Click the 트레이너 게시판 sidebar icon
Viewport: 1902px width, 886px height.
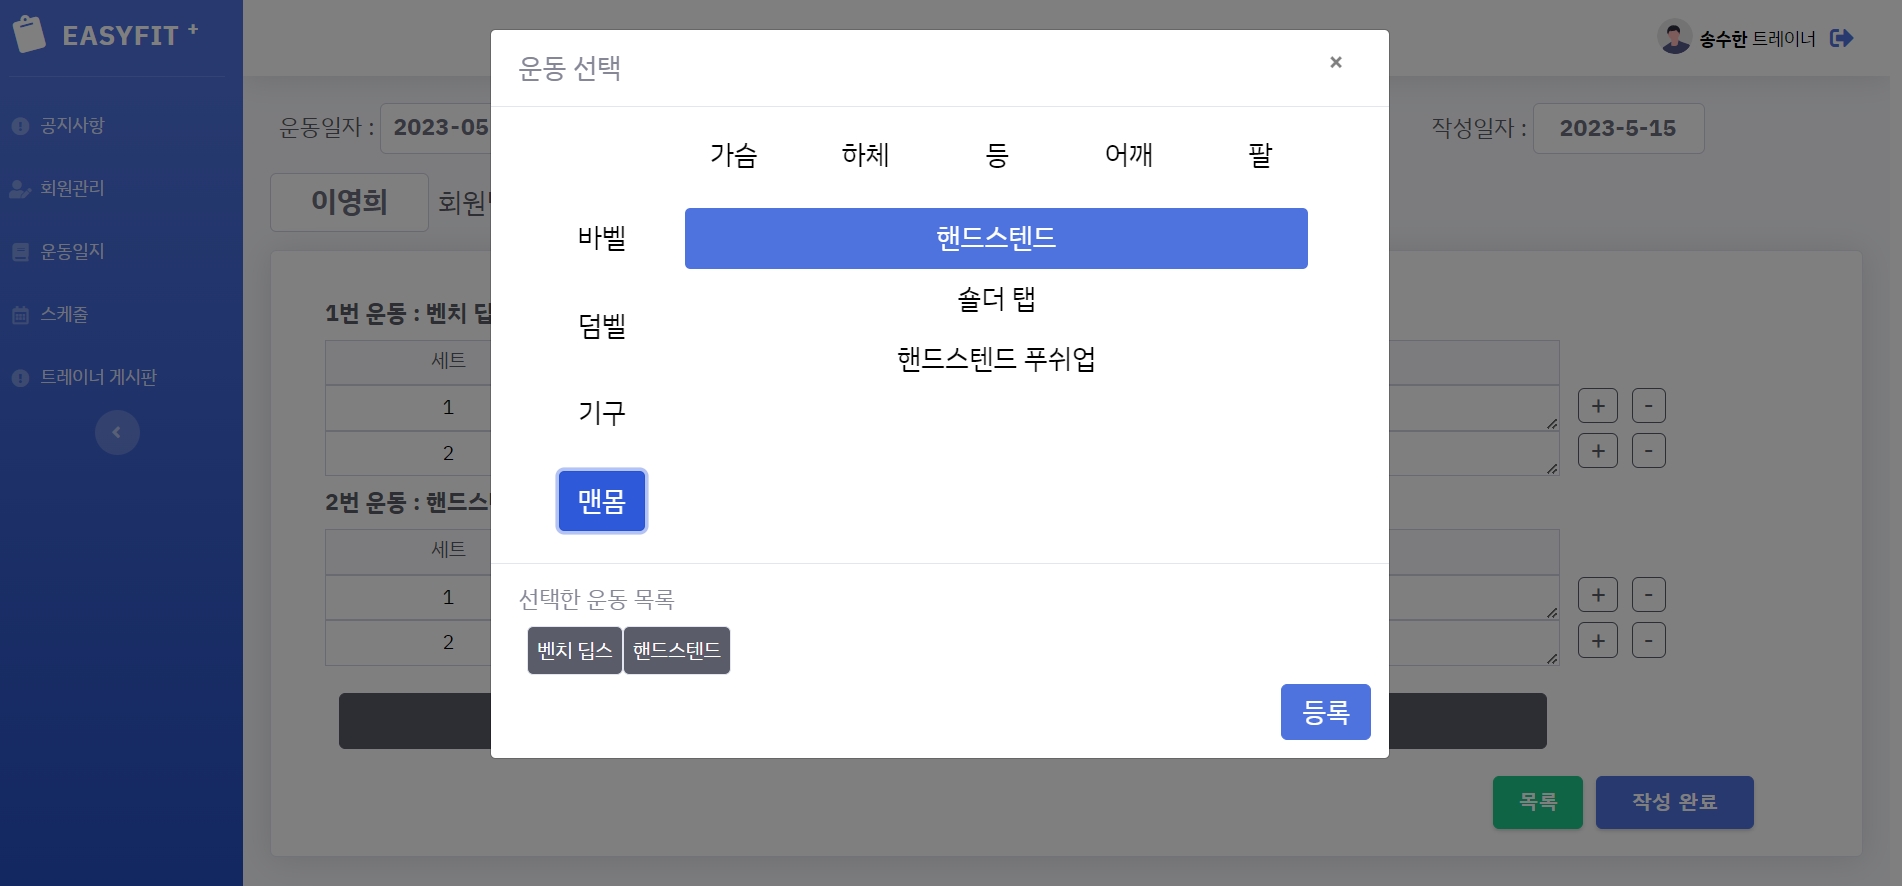point(20,378)
